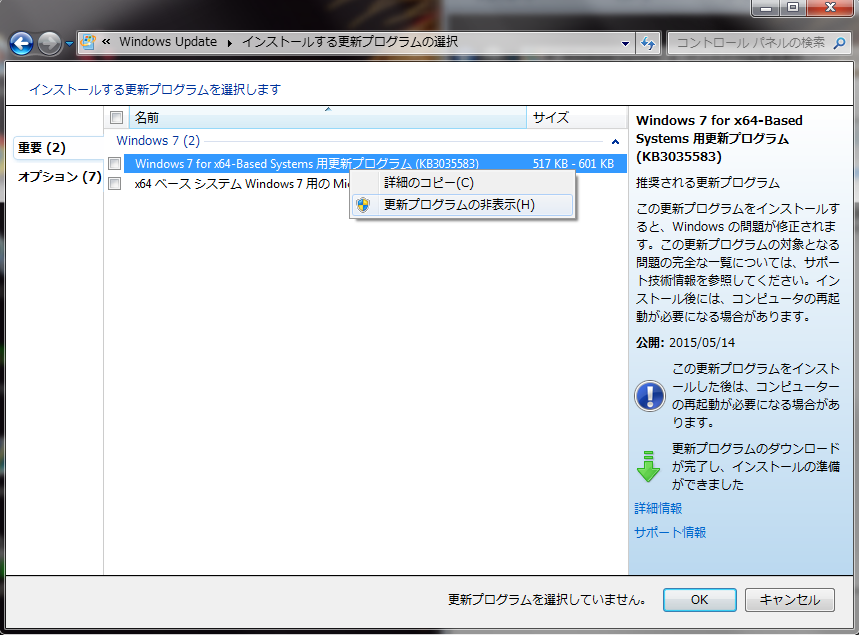
Task: Collapse the Windows 7 (2) group
Action: click(615, 141)
